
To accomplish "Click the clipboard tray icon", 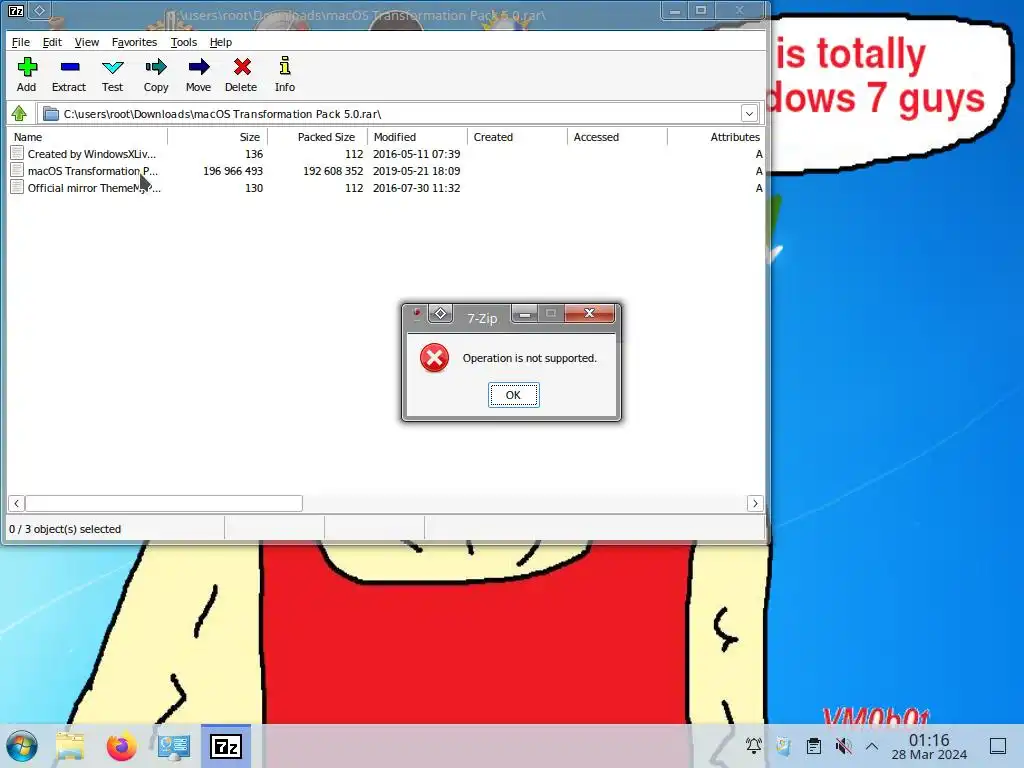I will coord(814,745).
